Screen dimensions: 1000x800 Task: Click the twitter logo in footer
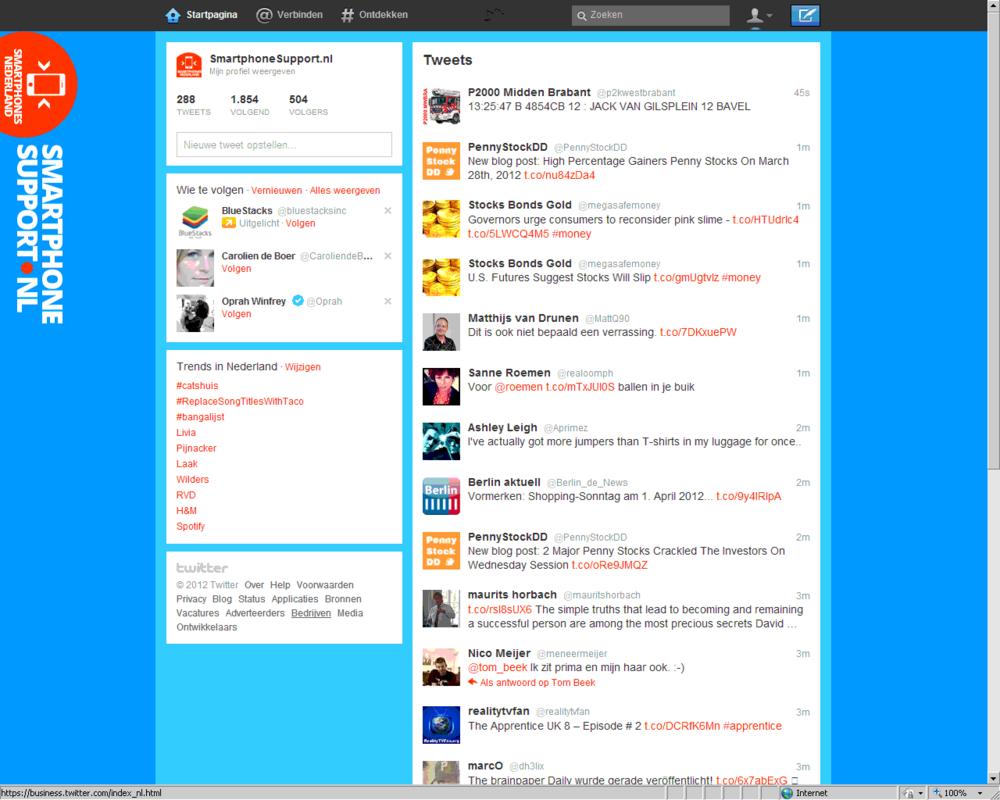pos(202,568)
